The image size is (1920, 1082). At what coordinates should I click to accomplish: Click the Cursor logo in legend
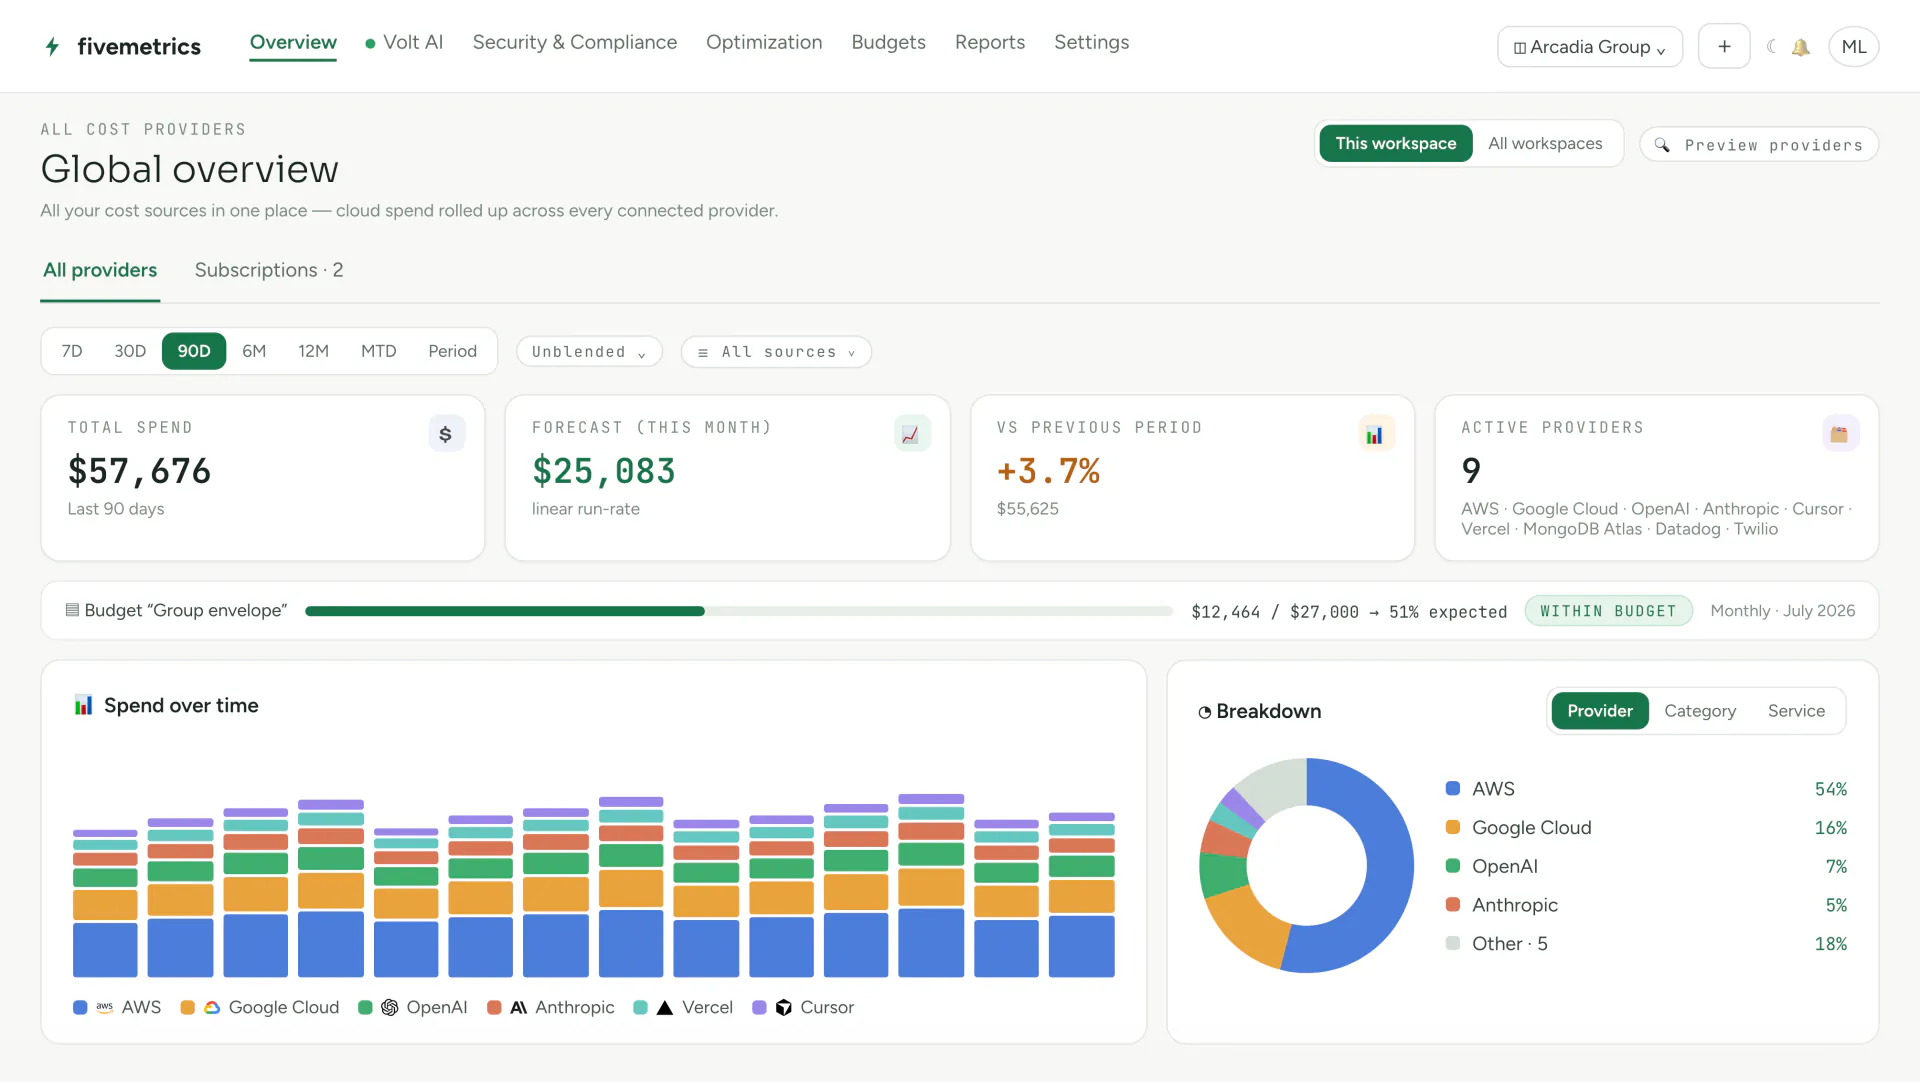(784, 1007)
